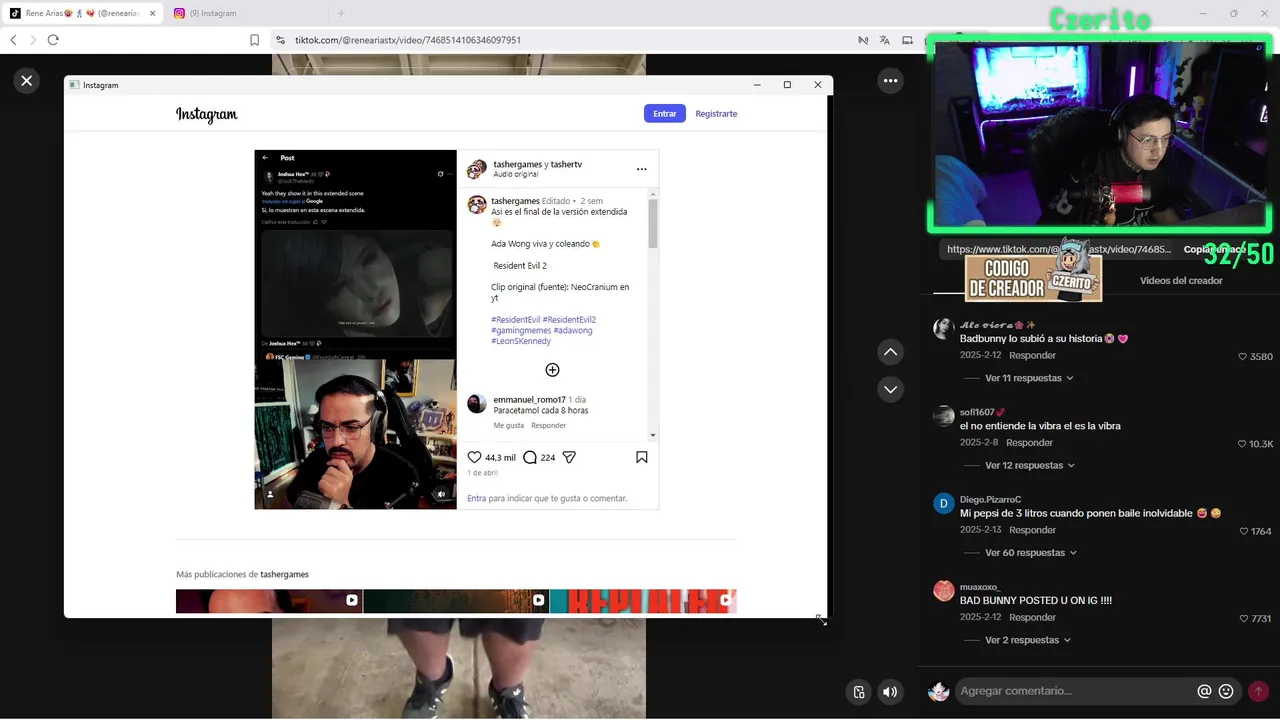
Task: Expand Ver 2 respuestas replies
Action: point(1028,640)
